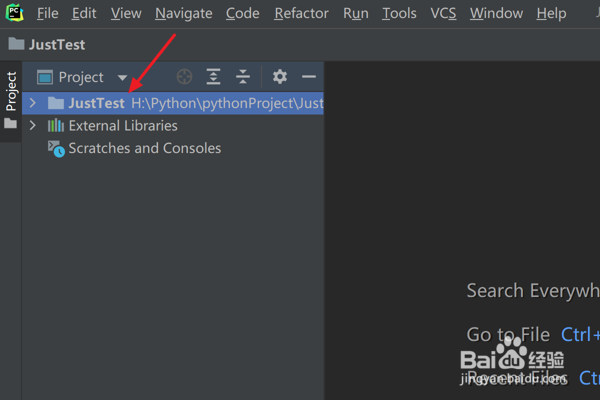
Task: Click the Go to File hint text
Action: [x=508, y=335]
